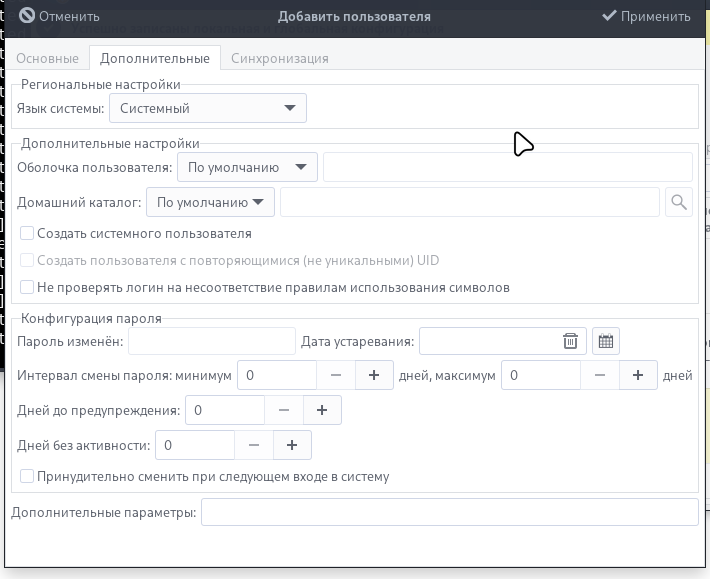Click the 'Отменить' button
Viewport: 710px width, 579px height.
coord(60,16)
